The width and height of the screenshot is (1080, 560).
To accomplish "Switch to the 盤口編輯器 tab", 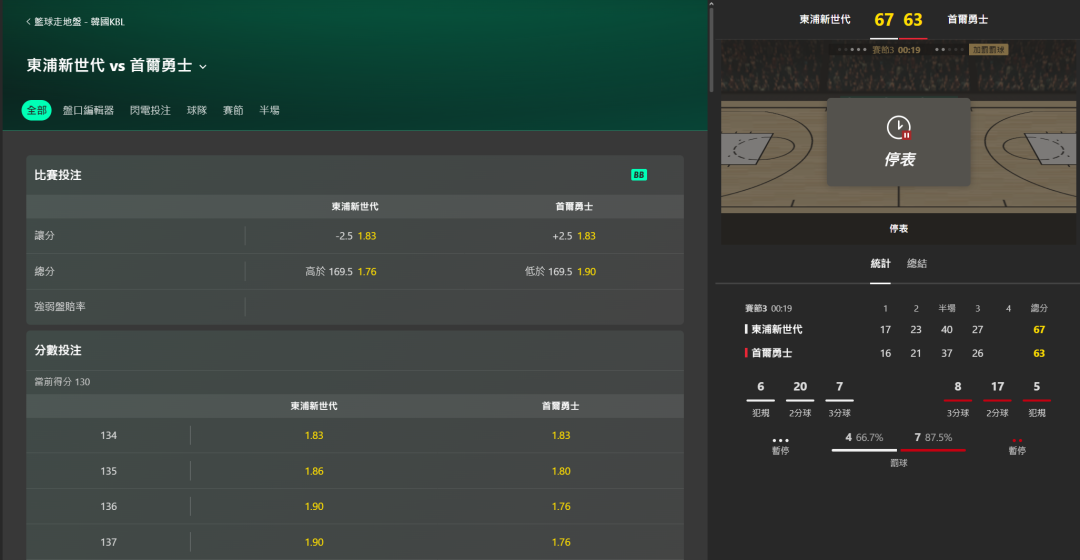I will (x=88, y=110).
